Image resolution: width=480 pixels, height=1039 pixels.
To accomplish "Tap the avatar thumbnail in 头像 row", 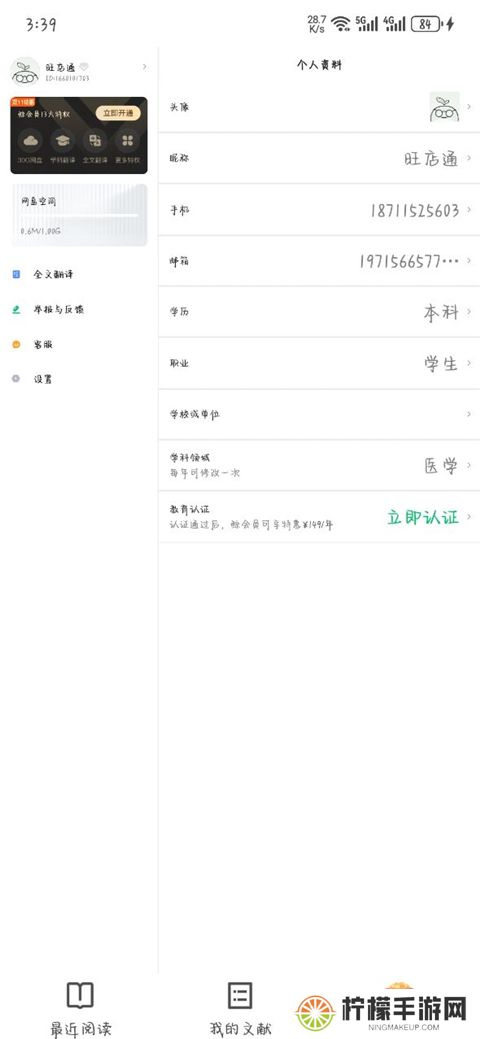I will point(444,107).
